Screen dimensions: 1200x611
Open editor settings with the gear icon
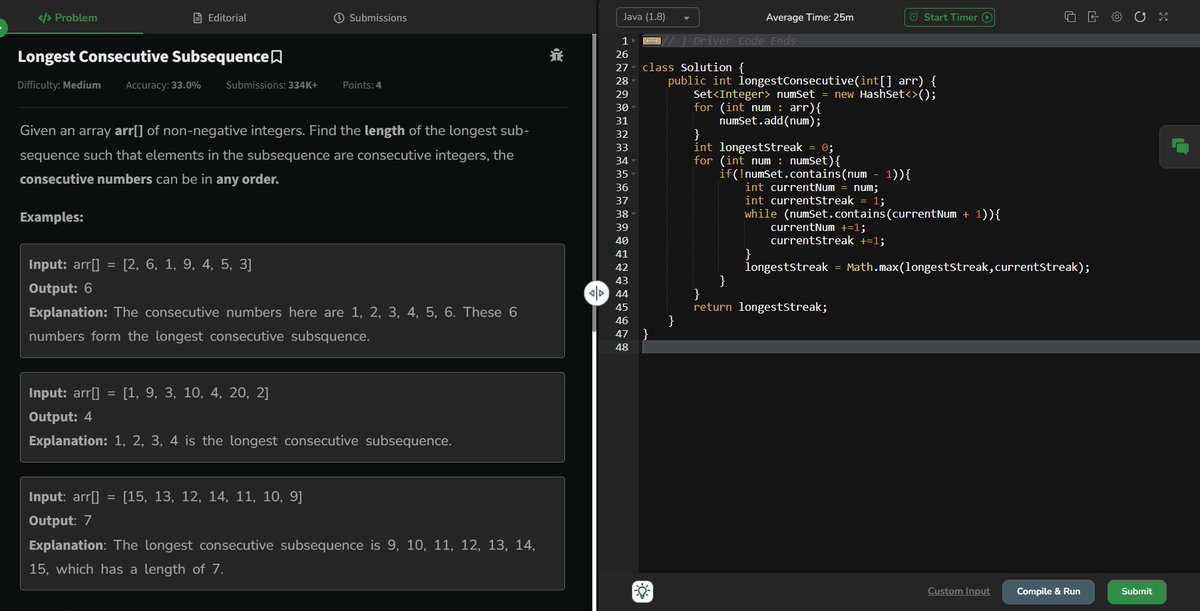(1116, 17)
